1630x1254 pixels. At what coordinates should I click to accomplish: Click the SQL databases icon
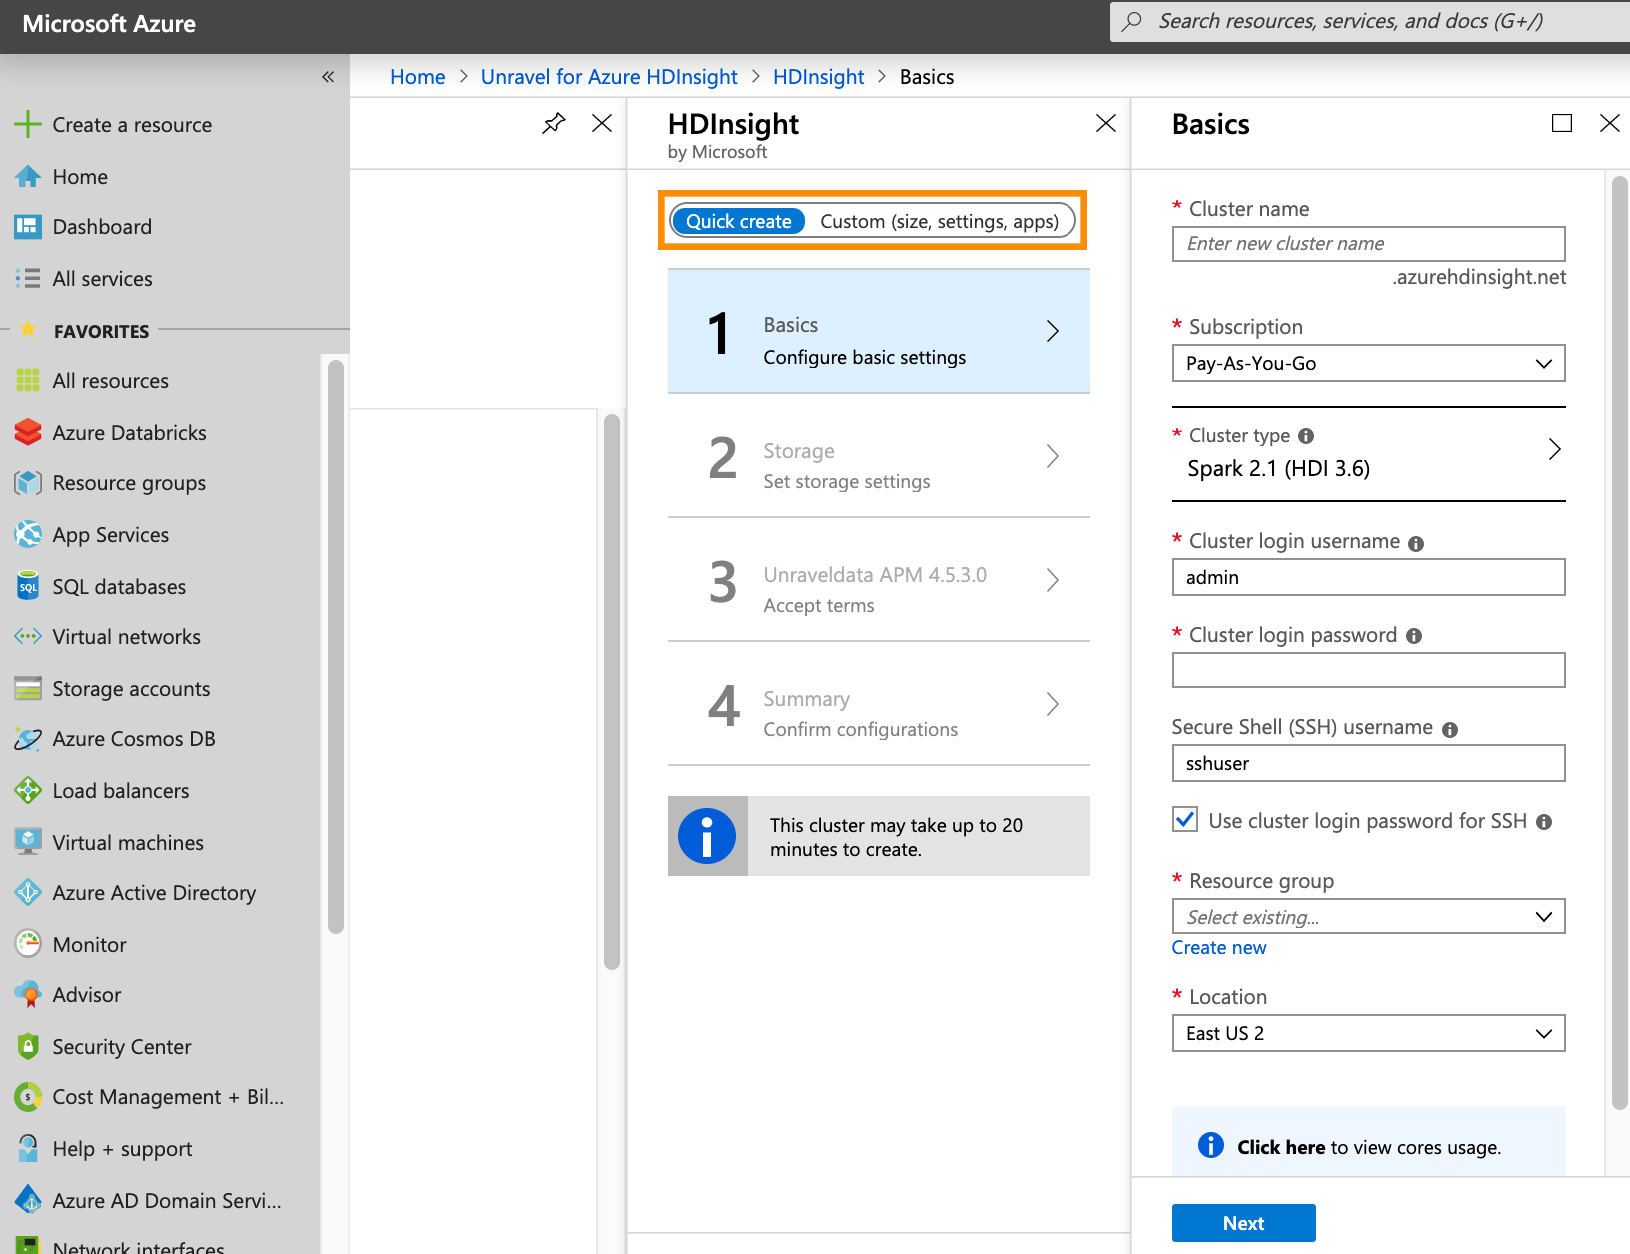coord(28,586)
